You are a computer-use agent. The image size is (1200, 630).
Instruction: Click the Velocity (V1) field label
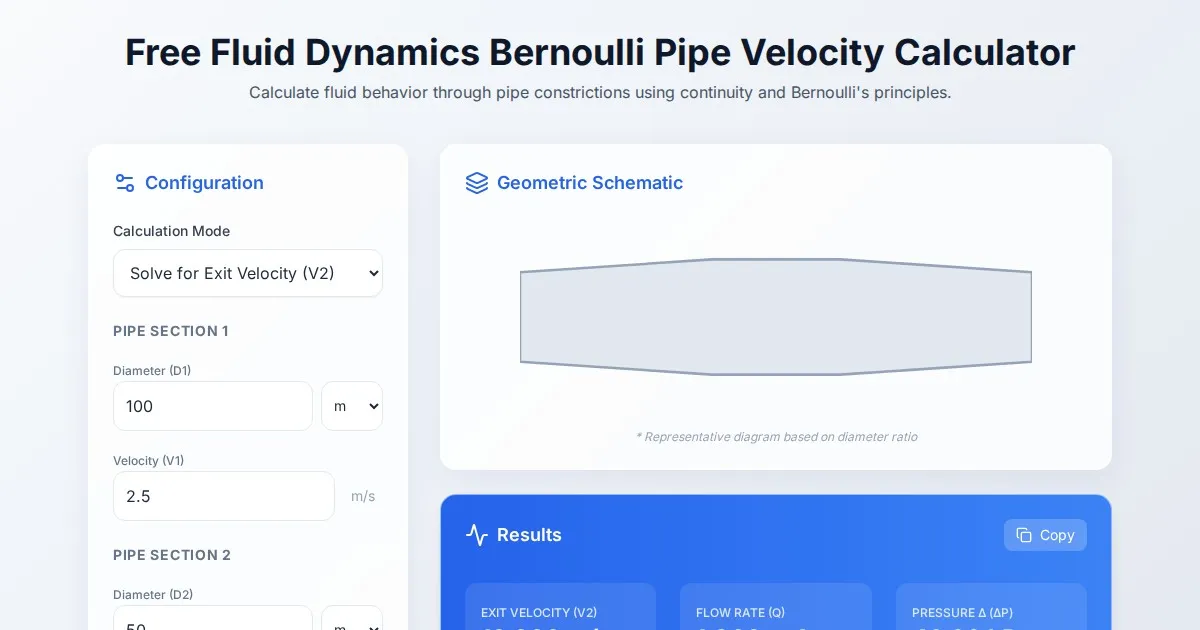click(149, 461)
